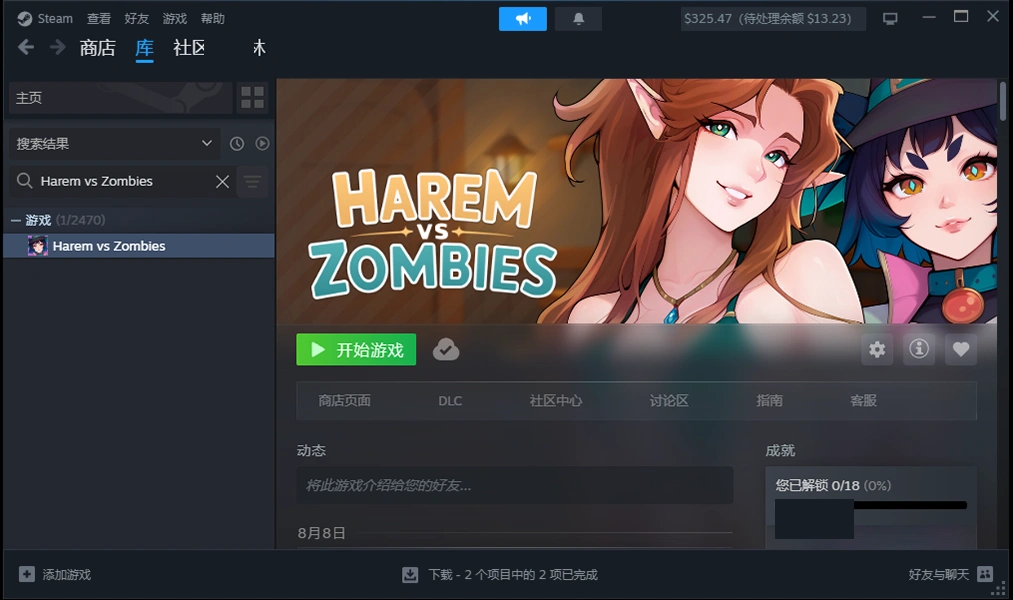This screenshot has height=600, width=1013.
Task: Open downloads status 2 项已完成
Action: pyautogui.click(x=513, y=574)
